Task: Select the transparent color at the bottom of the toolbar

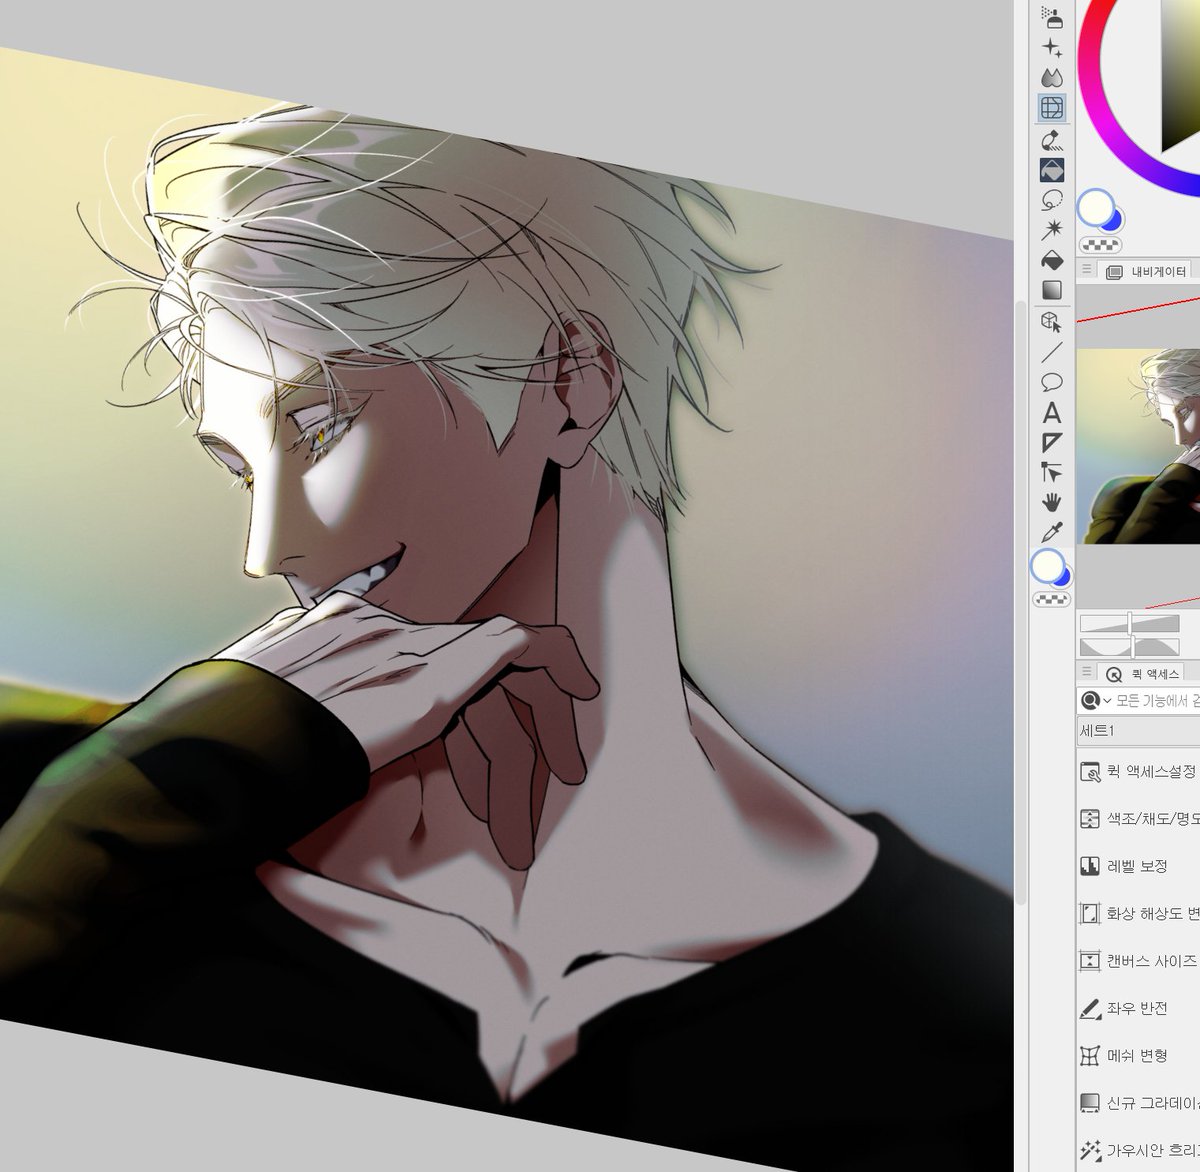Action: [x=1051, y=600]
